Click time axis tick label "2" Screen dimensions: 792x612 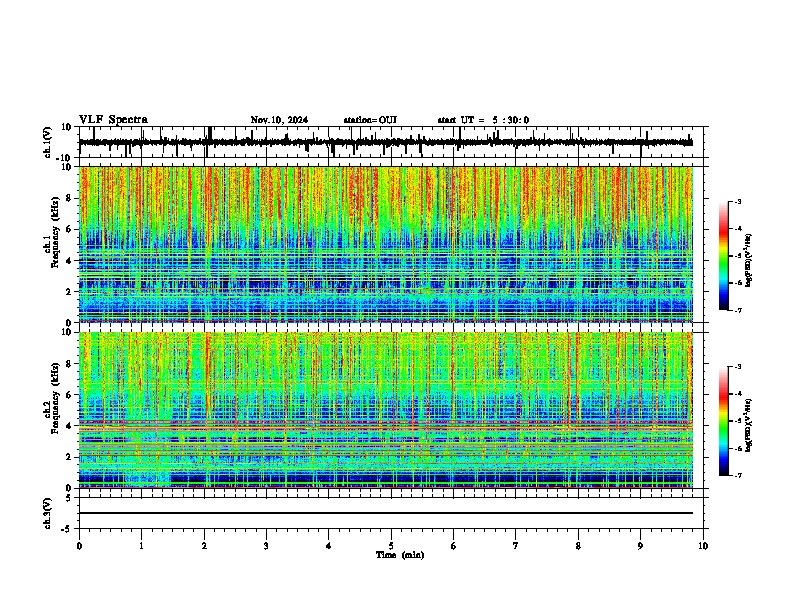(x=204, y=546)
